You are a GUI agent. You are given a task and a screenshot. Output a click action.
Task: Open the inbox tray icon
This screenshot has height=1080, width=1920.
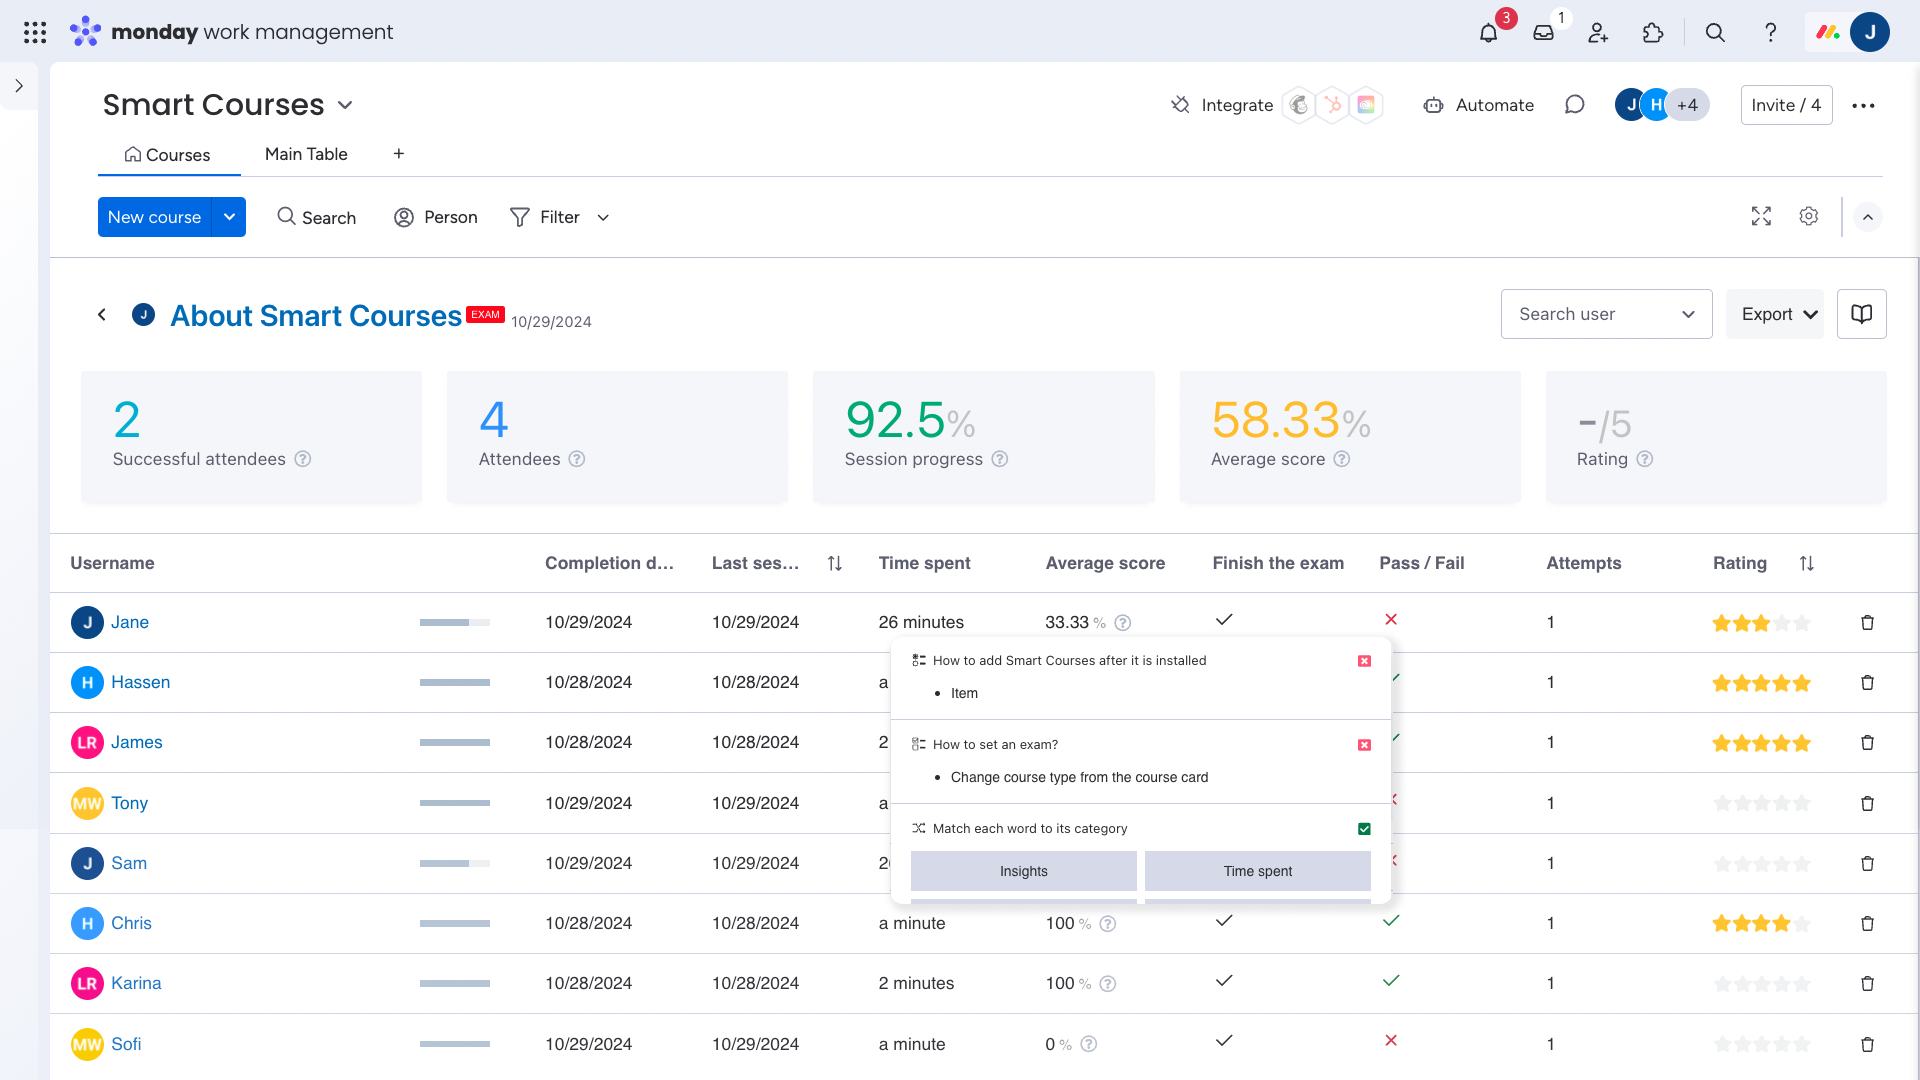click(1543, 32)
